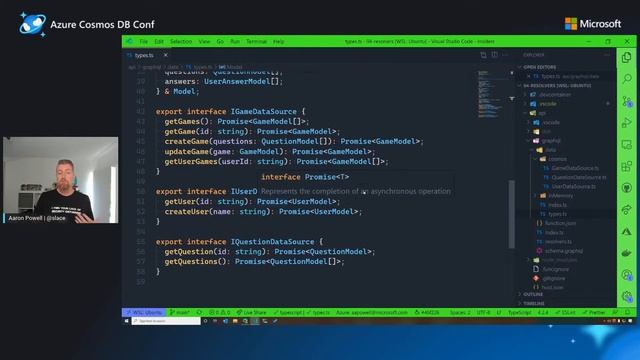Click the Azure account entry in the status bar
This screenshot has width=640, height=360.
[371, 312]
